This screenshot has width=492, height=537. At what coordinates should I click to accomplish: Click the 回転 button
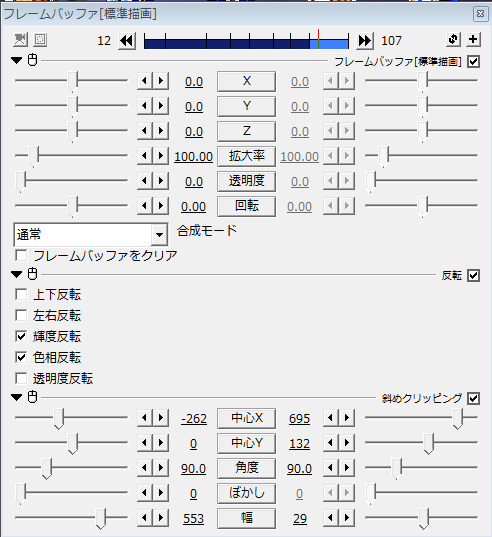pyautogui.click(x=247, y=206)
